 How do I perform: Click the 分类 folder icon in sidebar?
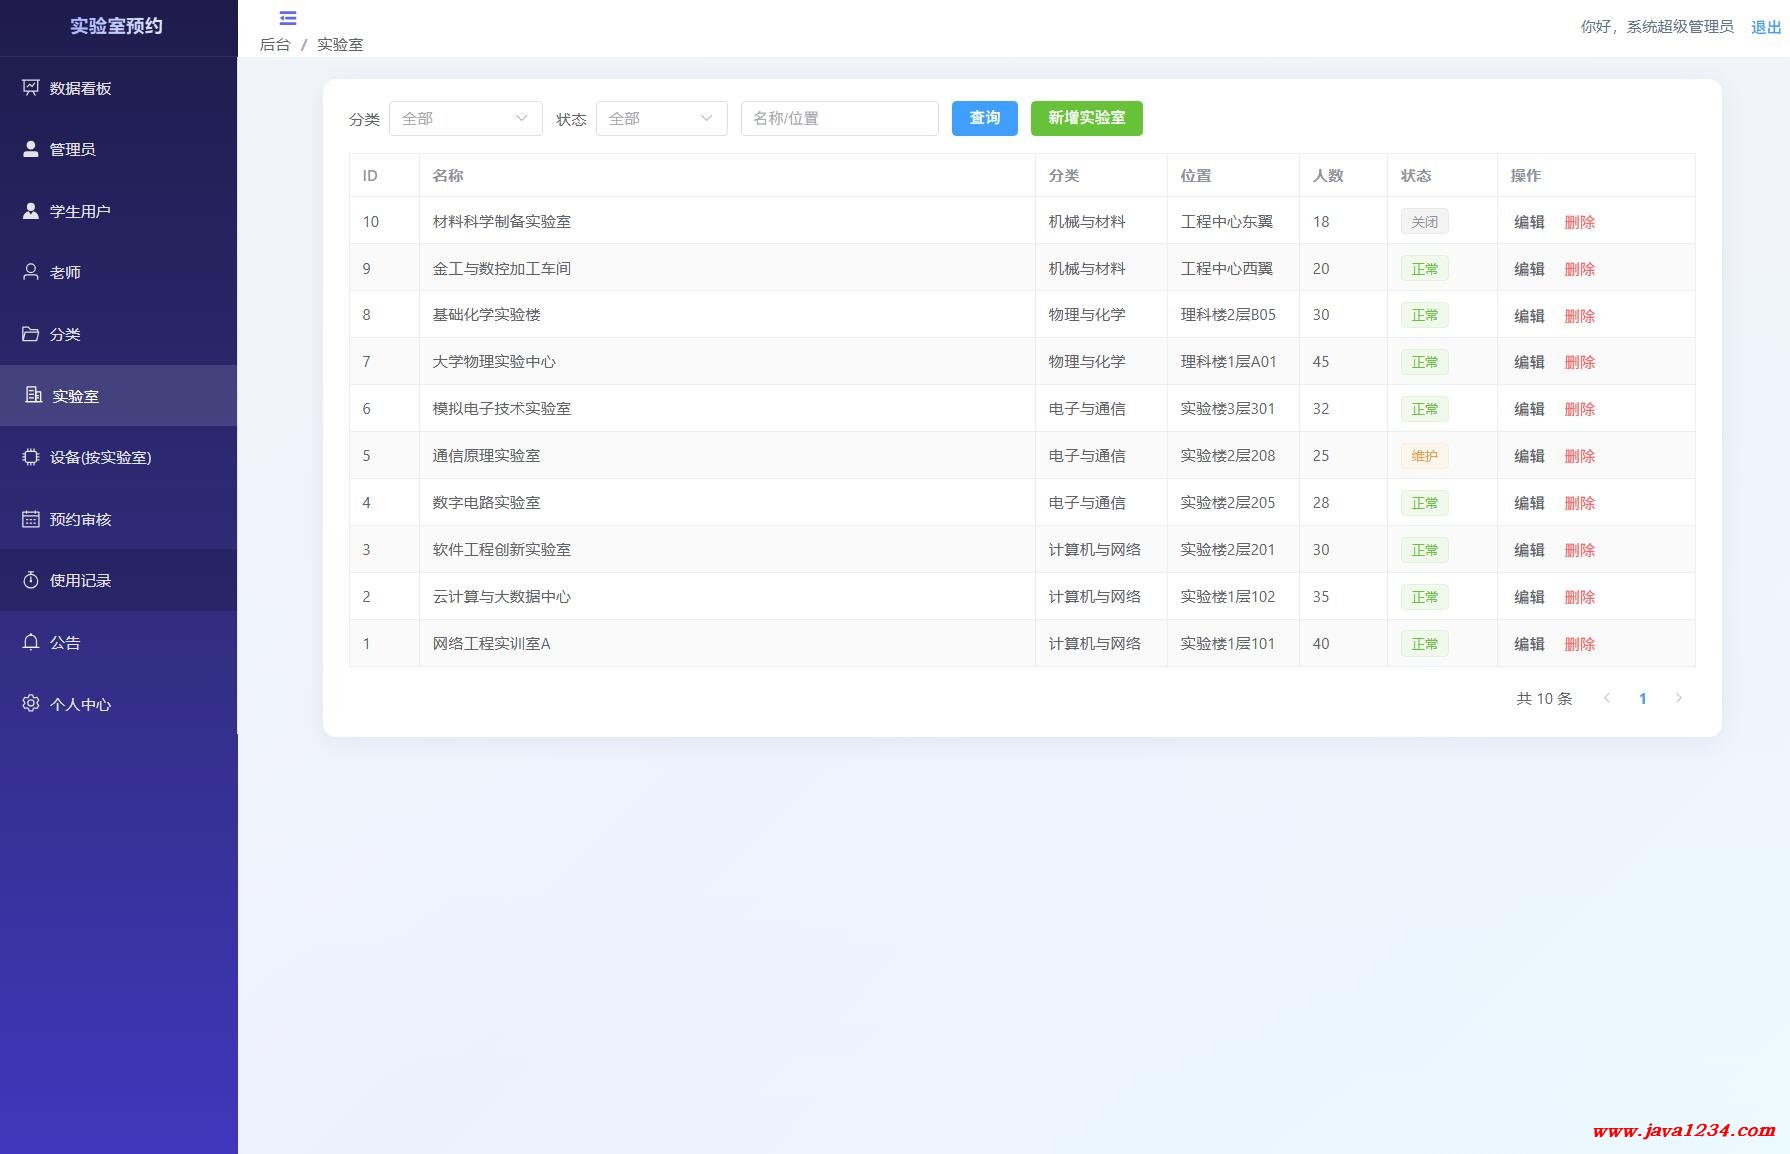click(x=31, y=334)
